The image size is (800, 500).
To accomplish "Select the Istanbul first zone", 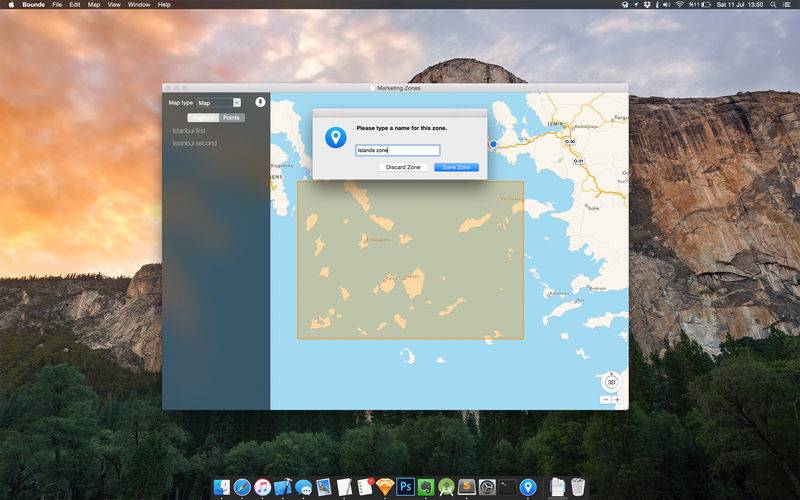I will coord(189,131).
